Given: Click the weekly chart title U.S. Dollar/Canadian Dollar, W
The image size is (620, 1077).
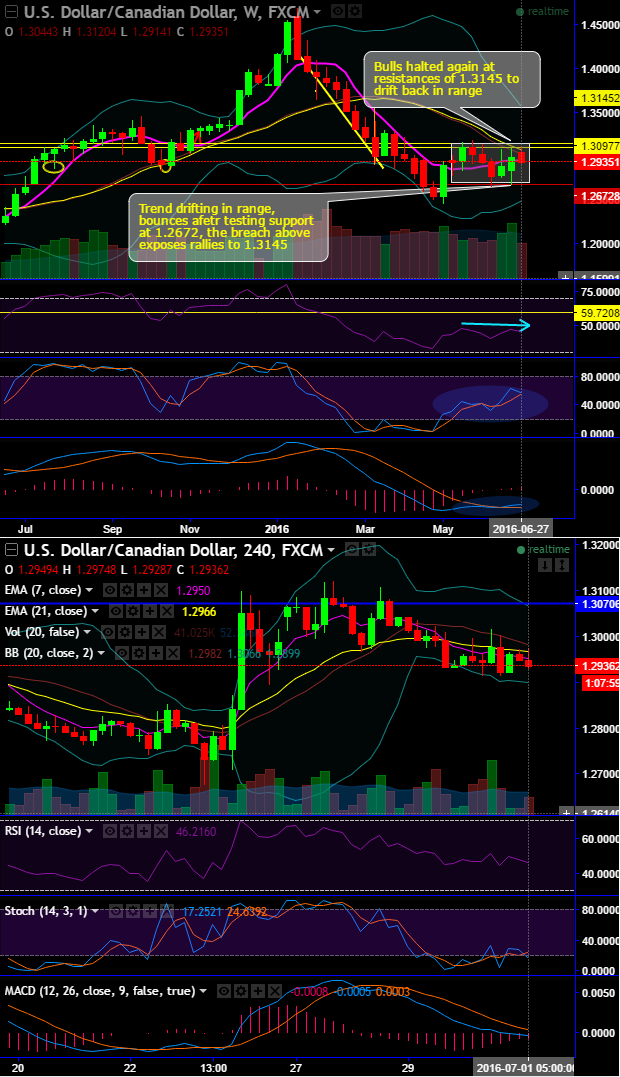Looking at the screenshot, I should 143,12.
